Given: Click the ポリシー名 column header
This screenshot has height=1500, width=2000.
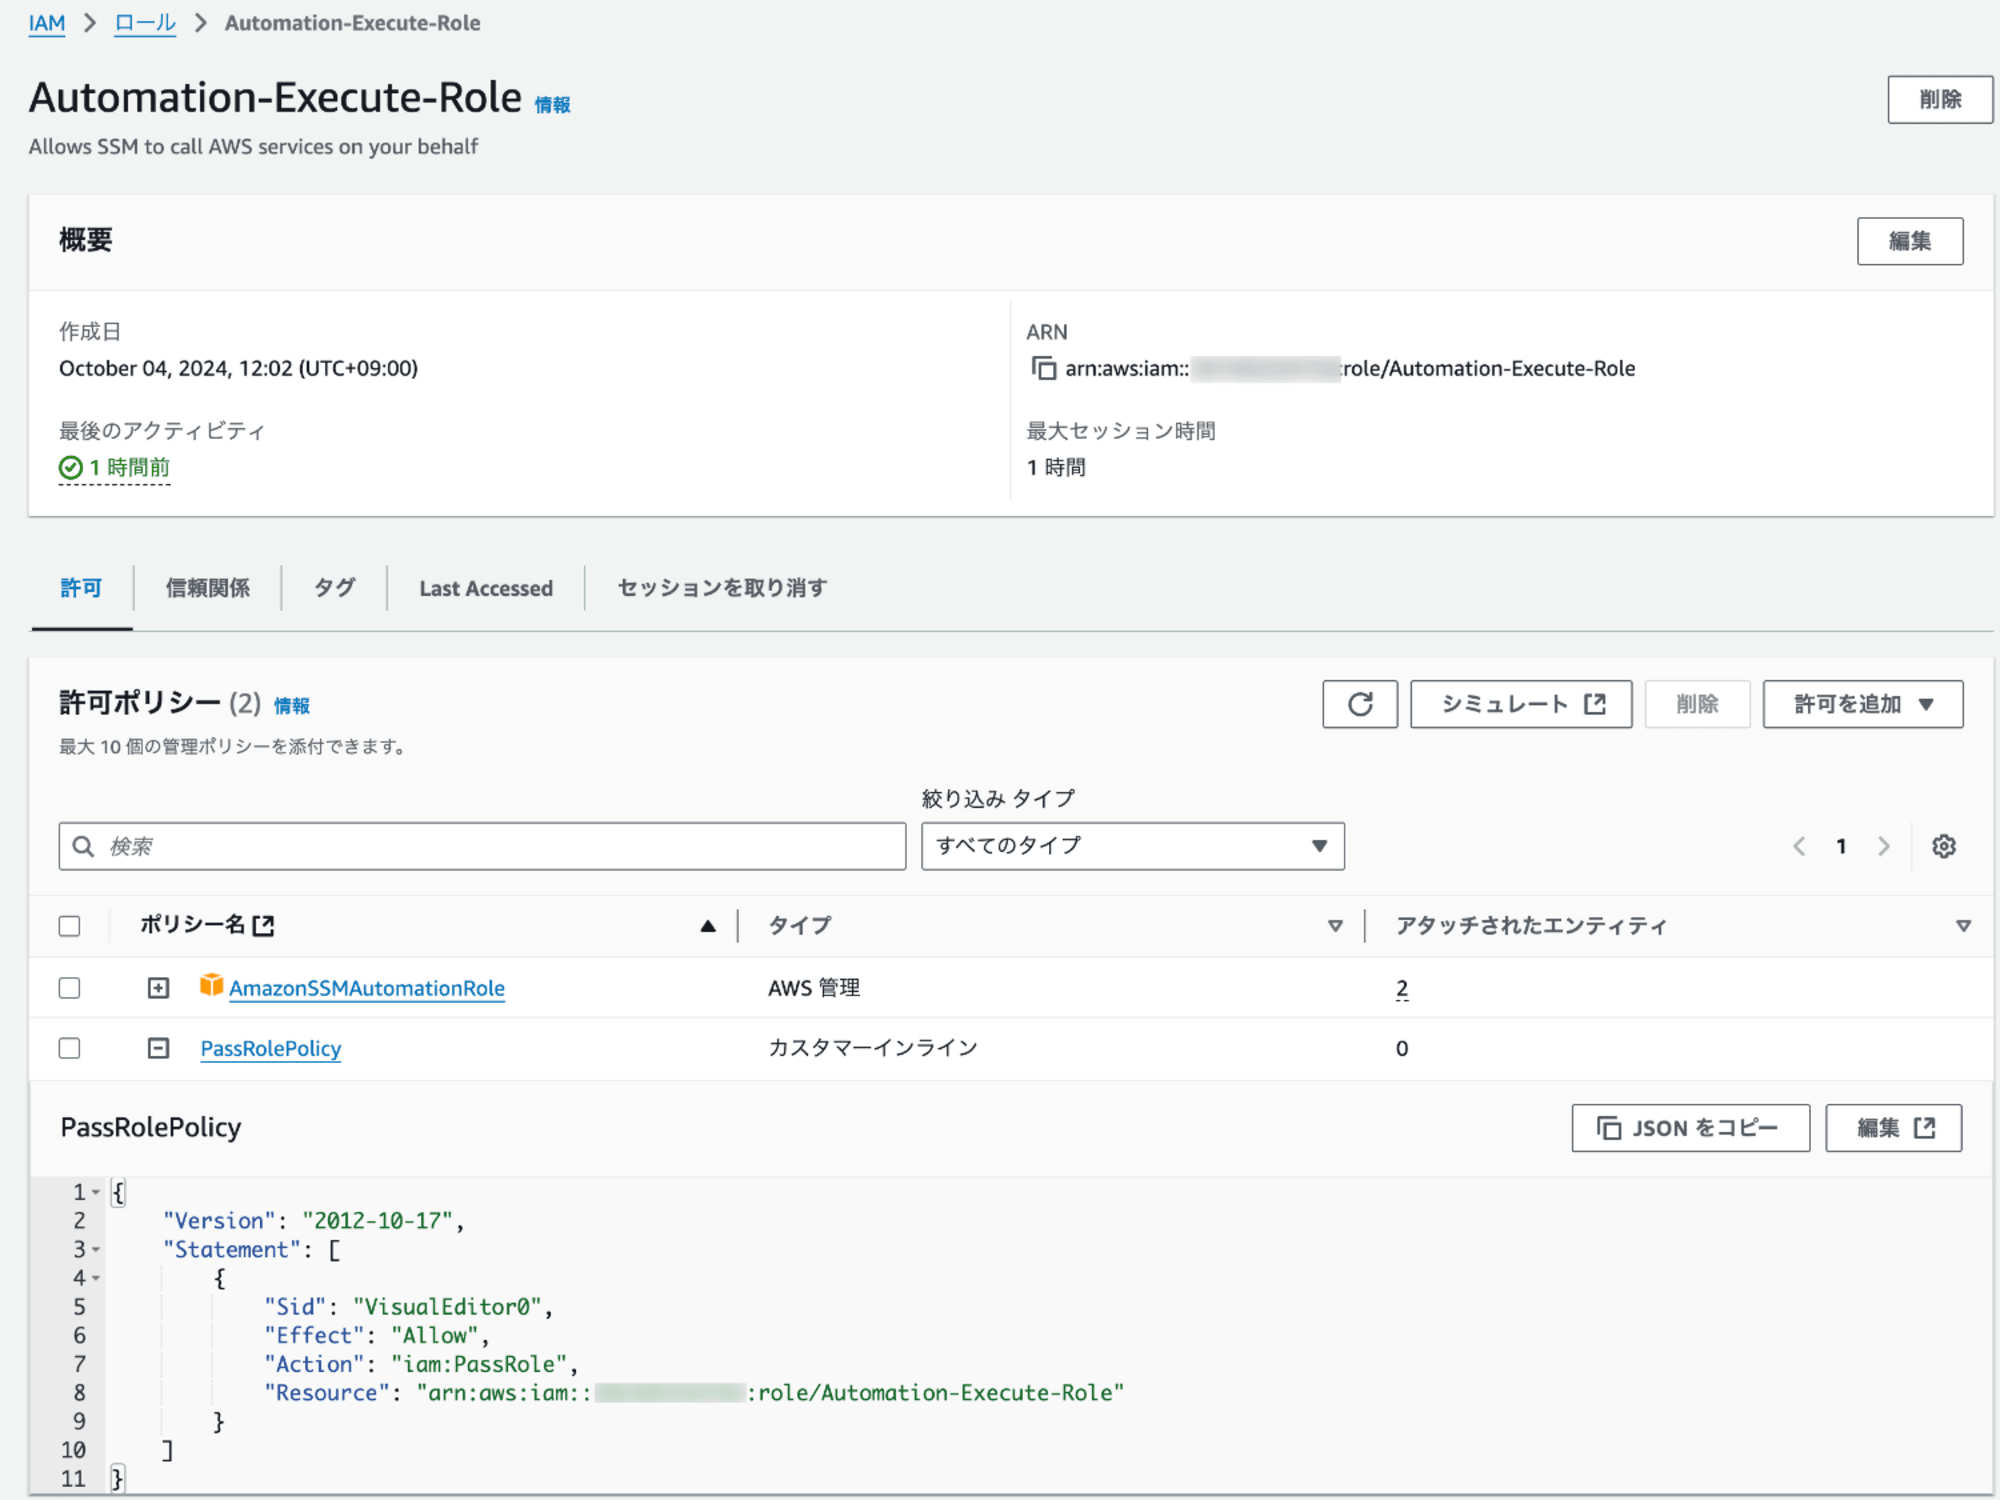Looking at the screenshot, I should click(192, 925).
